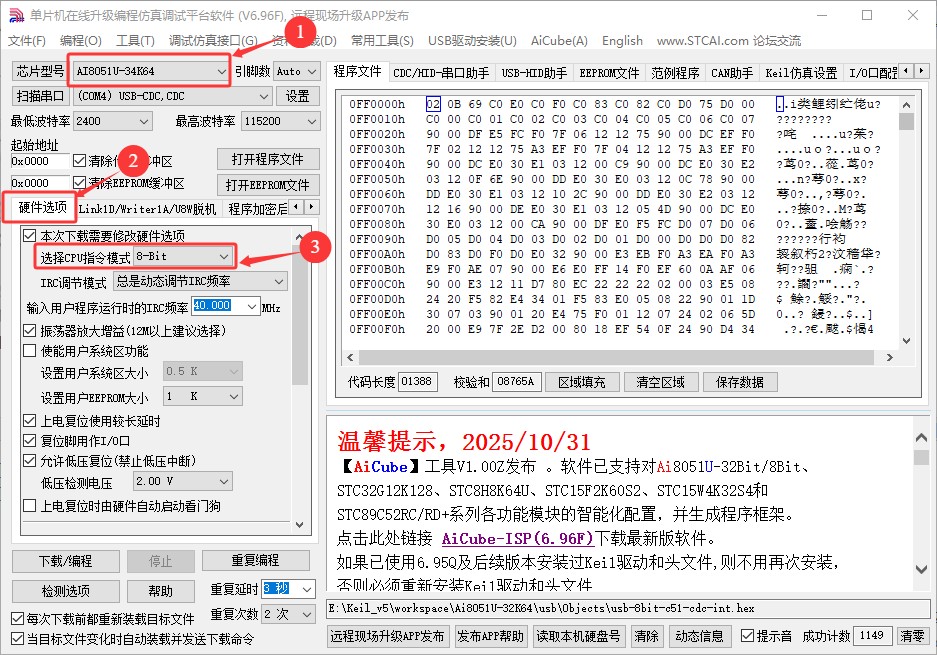Toggle 复位脚用作I/O口 option
This screenshot has height=655, width=937.
point(29,443)
